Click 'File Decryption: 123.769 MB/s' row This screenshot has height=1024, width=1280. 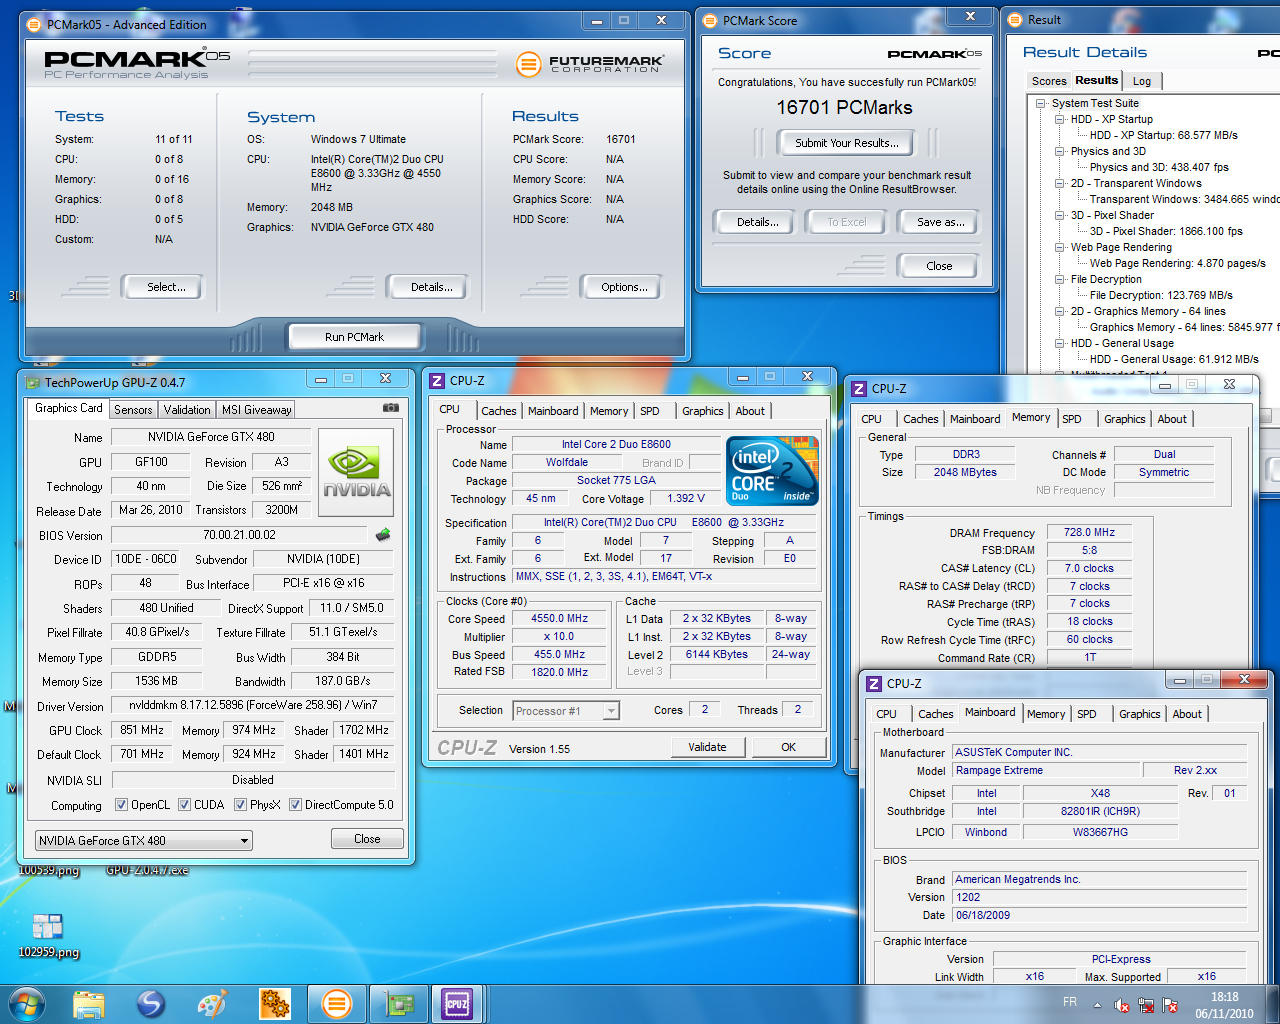tap(1161, 295)
